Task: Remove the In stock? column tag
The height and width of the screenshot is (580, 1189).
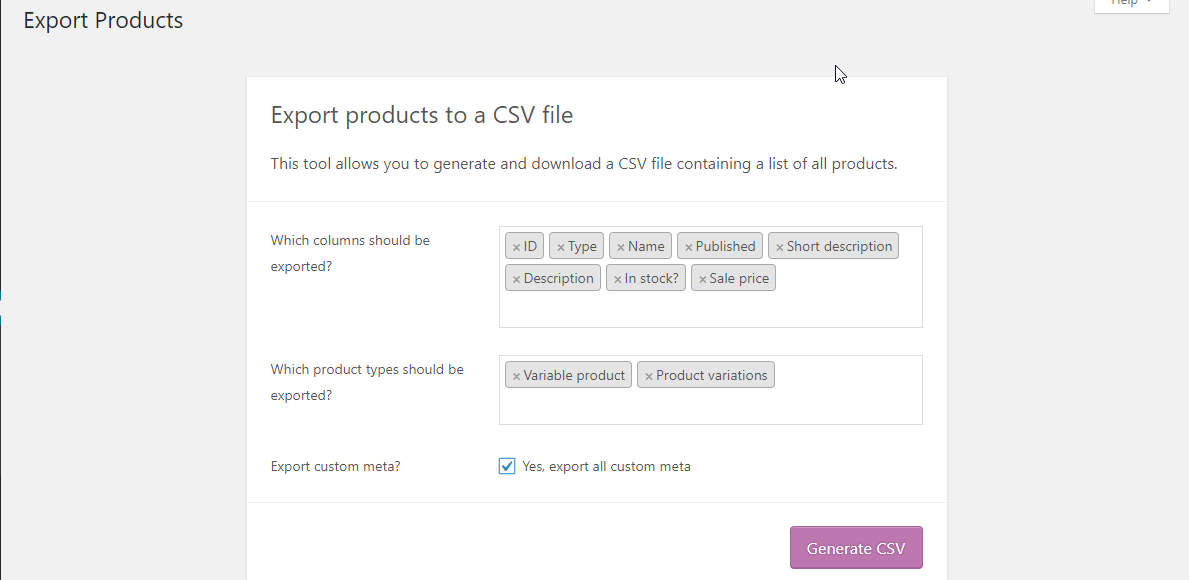Action: [618, 279]
